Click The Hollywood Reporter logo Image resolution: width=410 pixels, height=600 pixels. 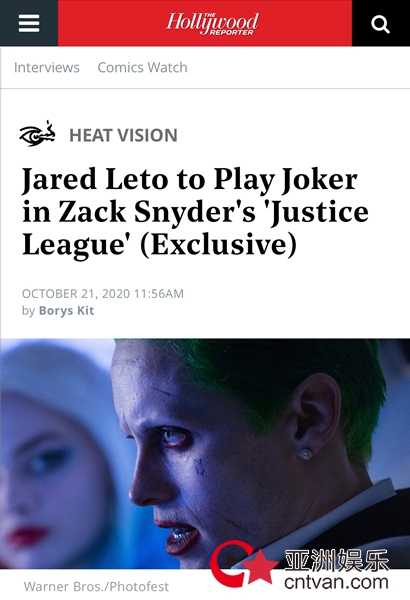point(212,24)
